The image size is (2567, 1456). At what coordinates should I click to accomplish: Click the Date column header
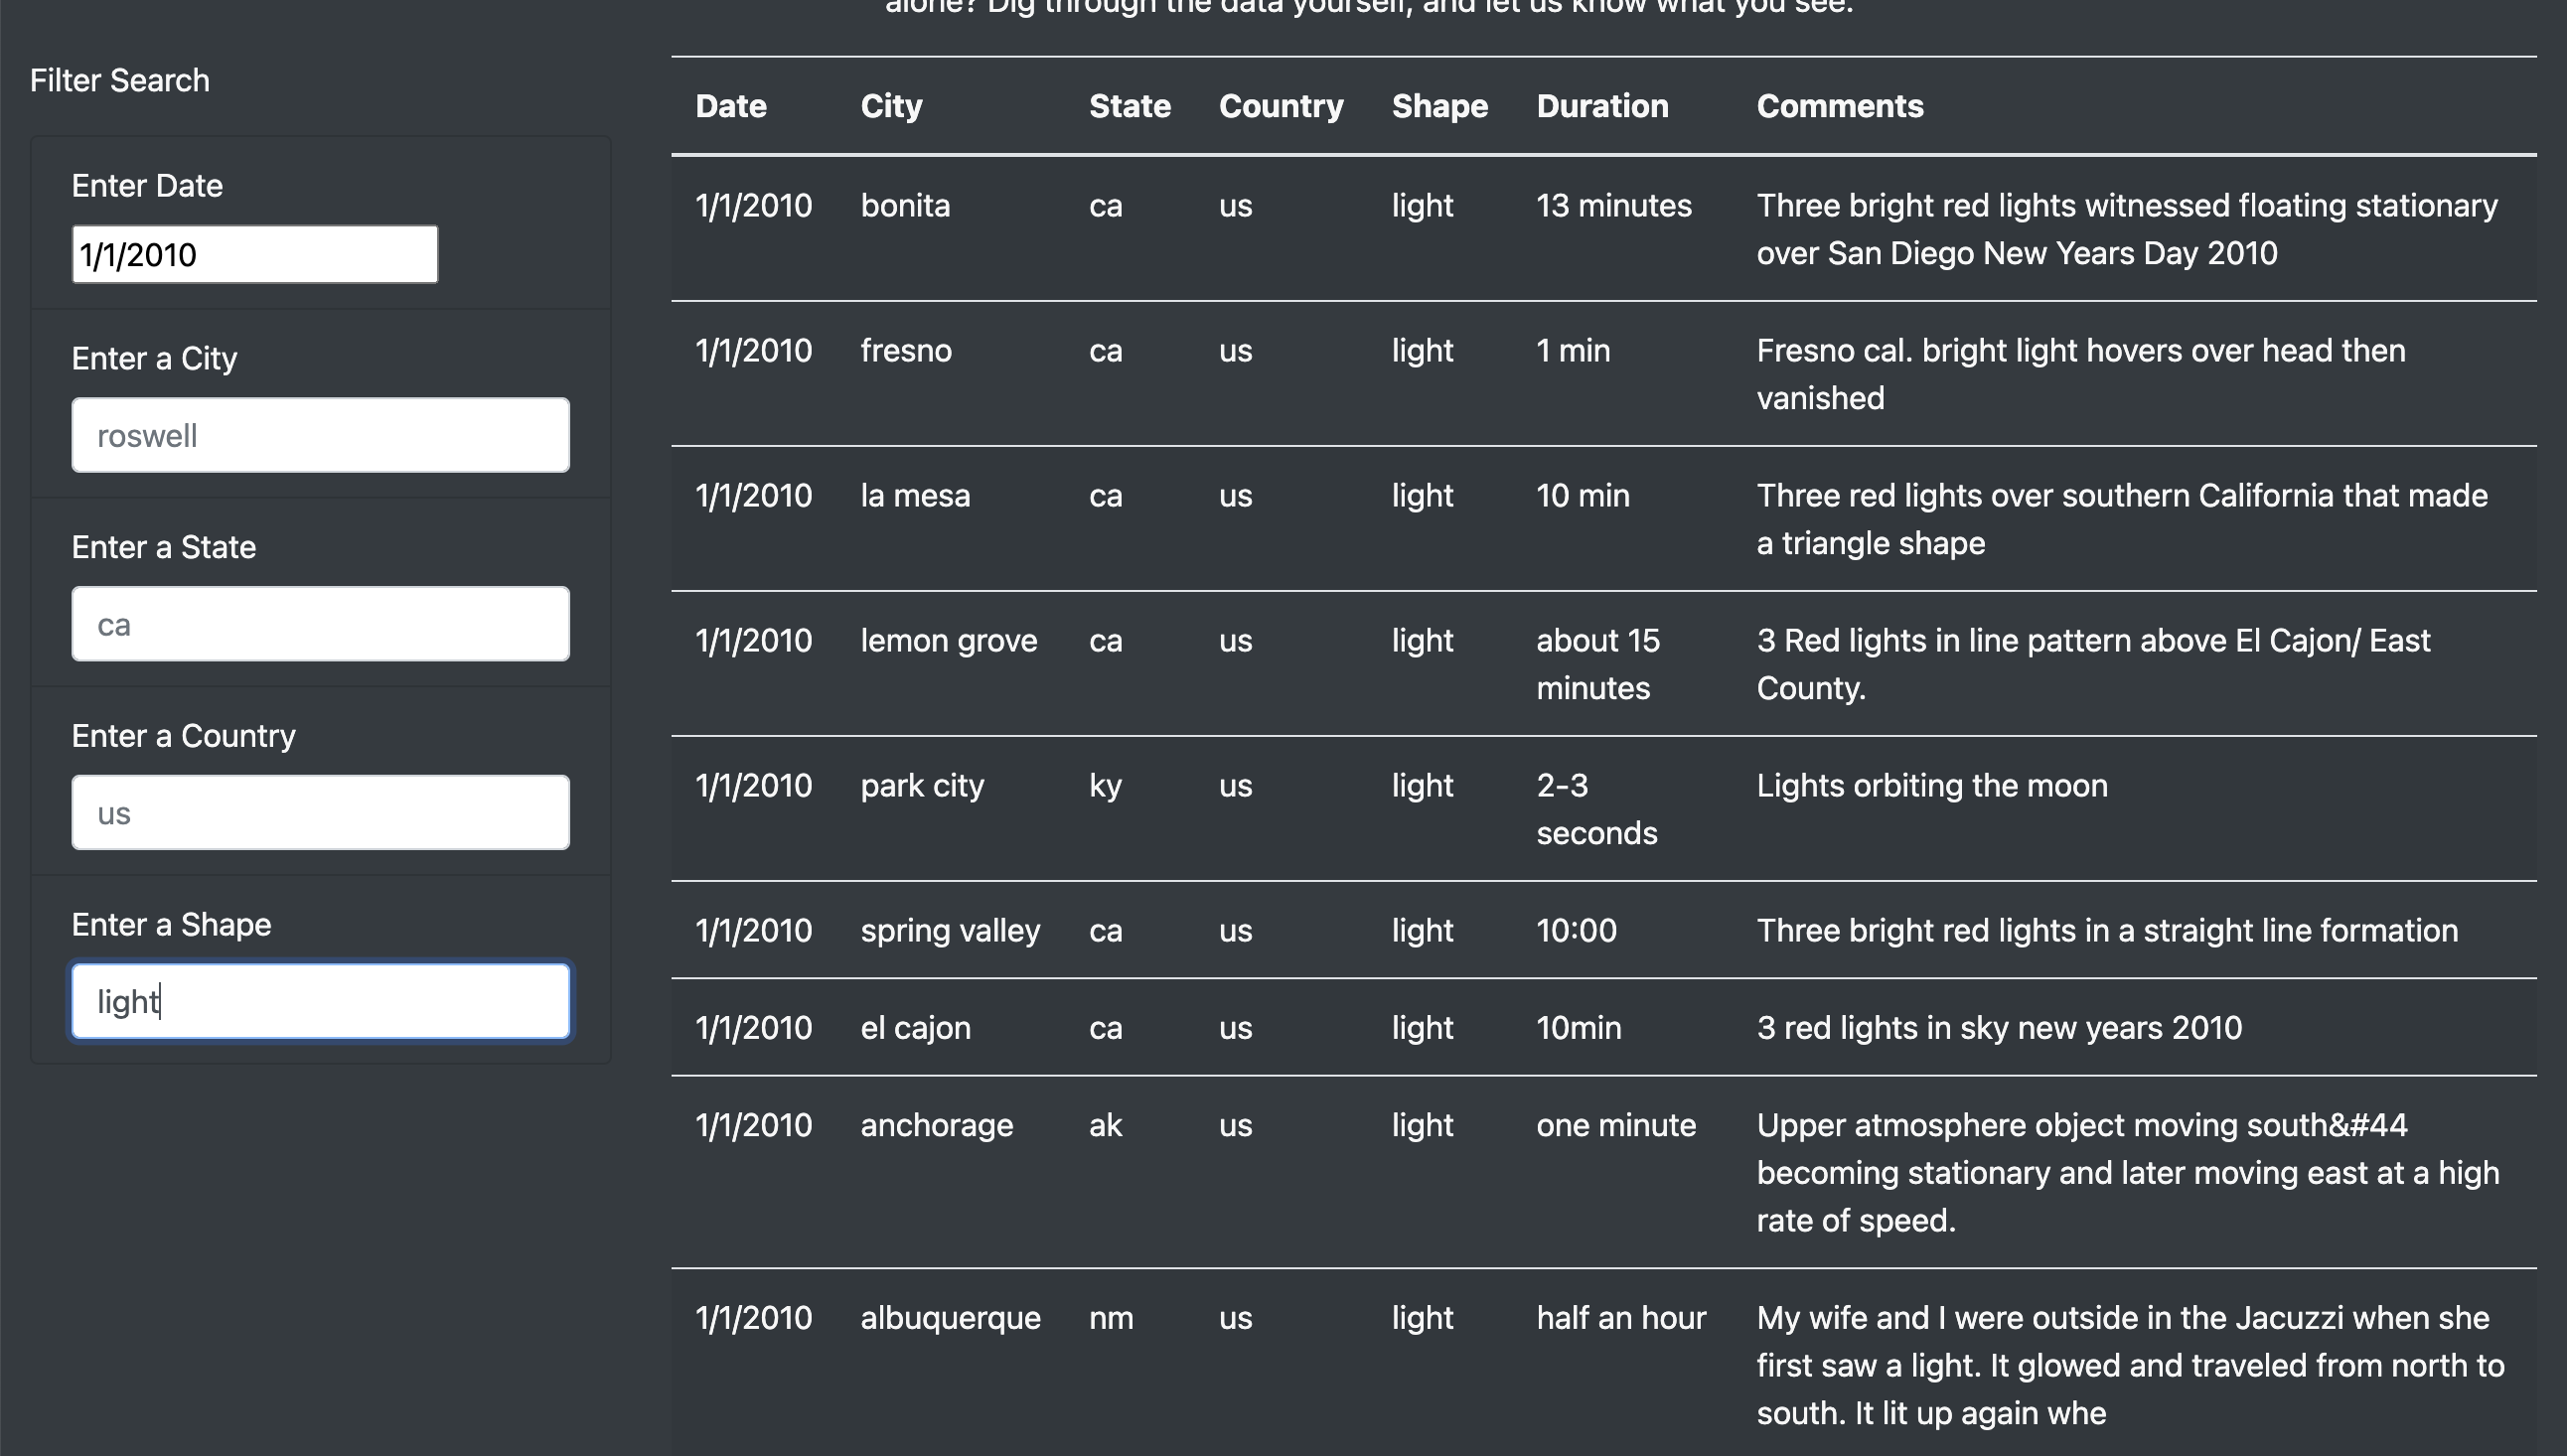(729, 105)
